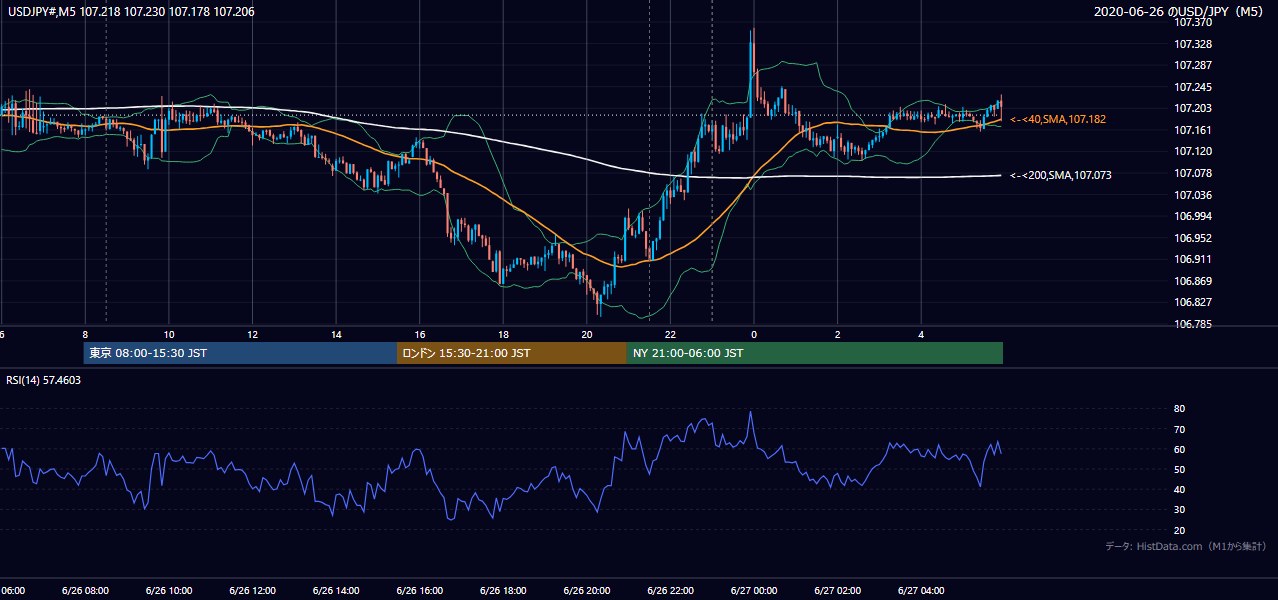Click RSI scale value 70
The height and width of the screenshot is (600, 1278).
[1180, 429]
